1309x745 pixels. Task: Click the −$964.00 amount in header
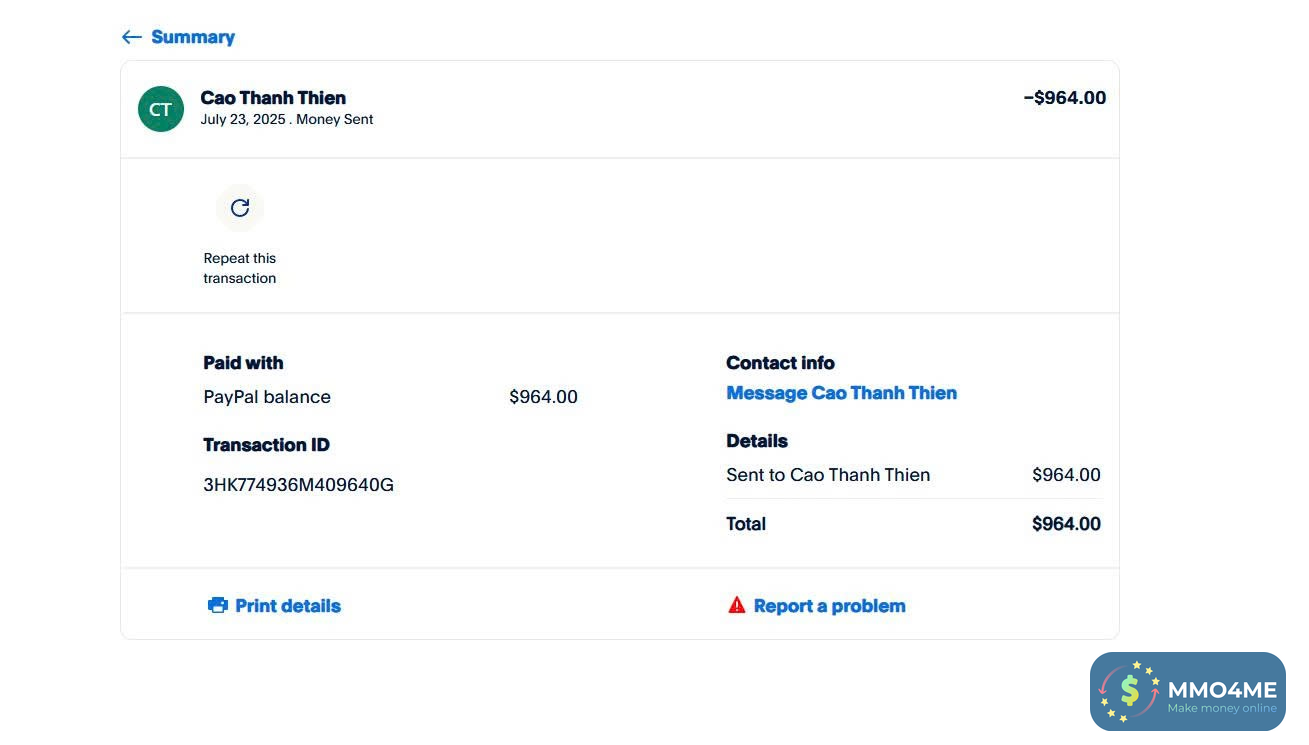1064,98
